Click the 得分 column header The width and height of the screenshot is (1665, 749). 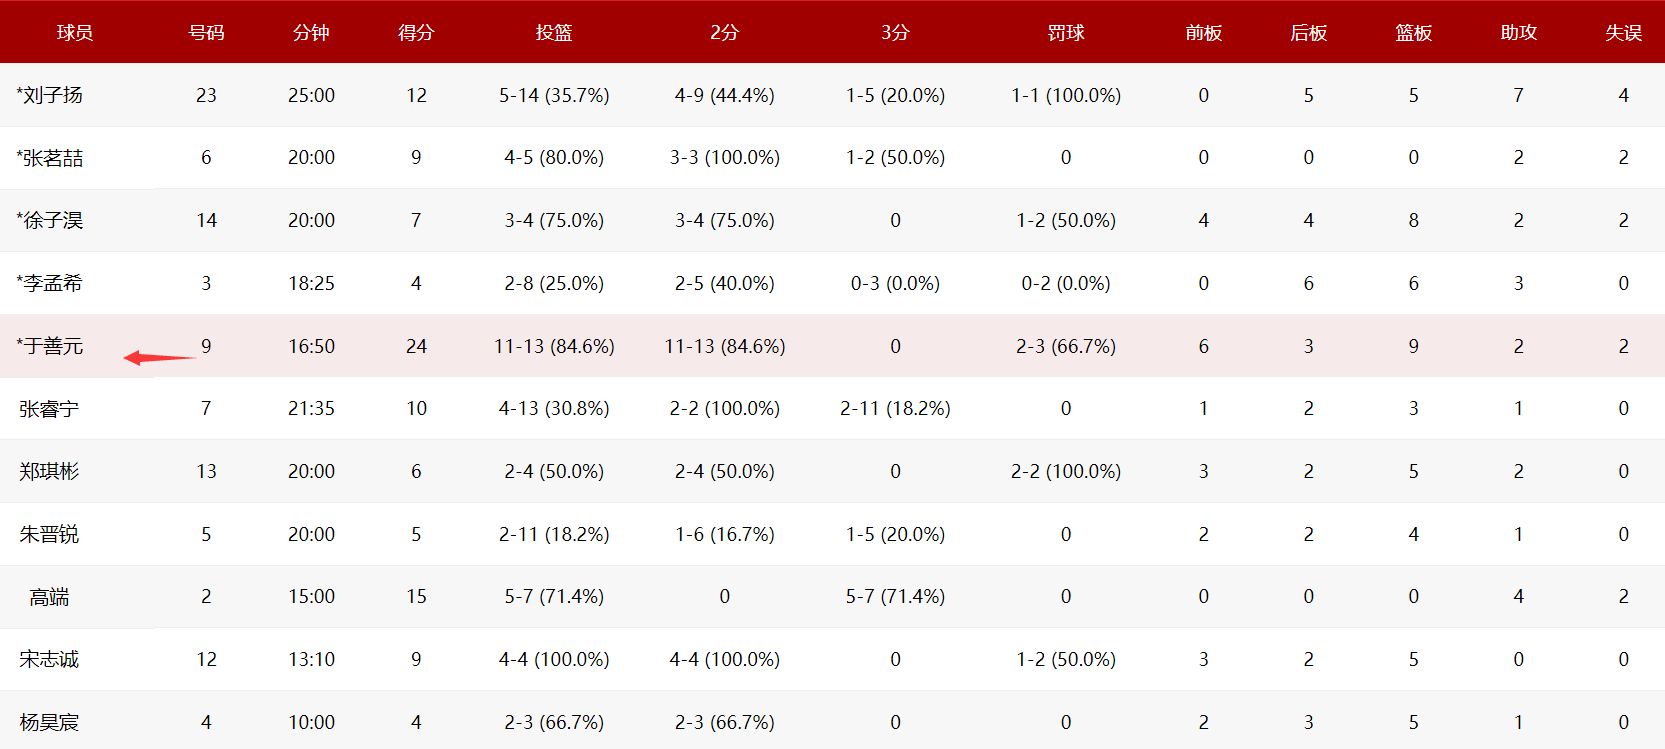point(416,33)
